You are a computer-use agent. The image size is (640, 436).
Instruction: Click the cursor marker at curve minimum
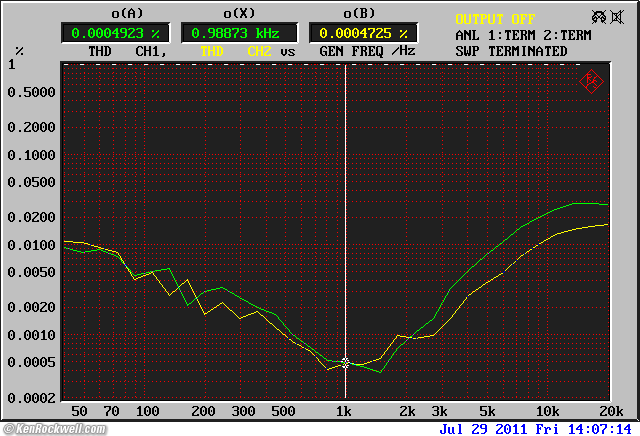click(346, 363)
